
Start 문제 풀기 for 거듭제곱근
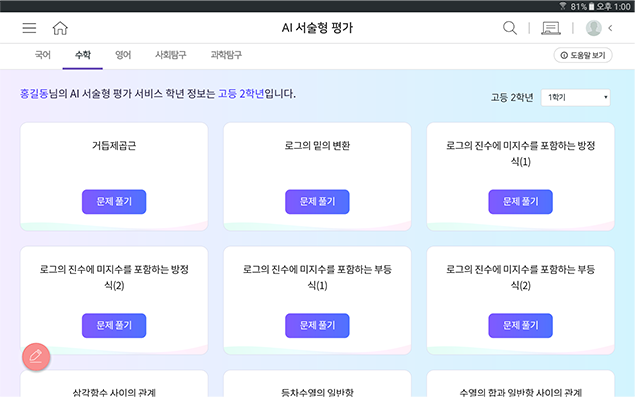(x=114, y=202)
